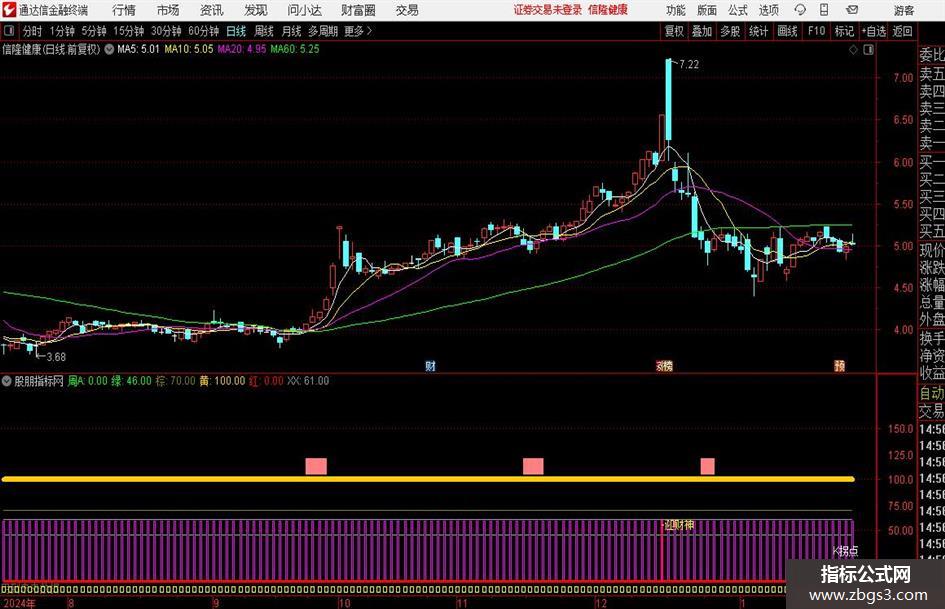Open the 选项 menu

coord(768,10)
